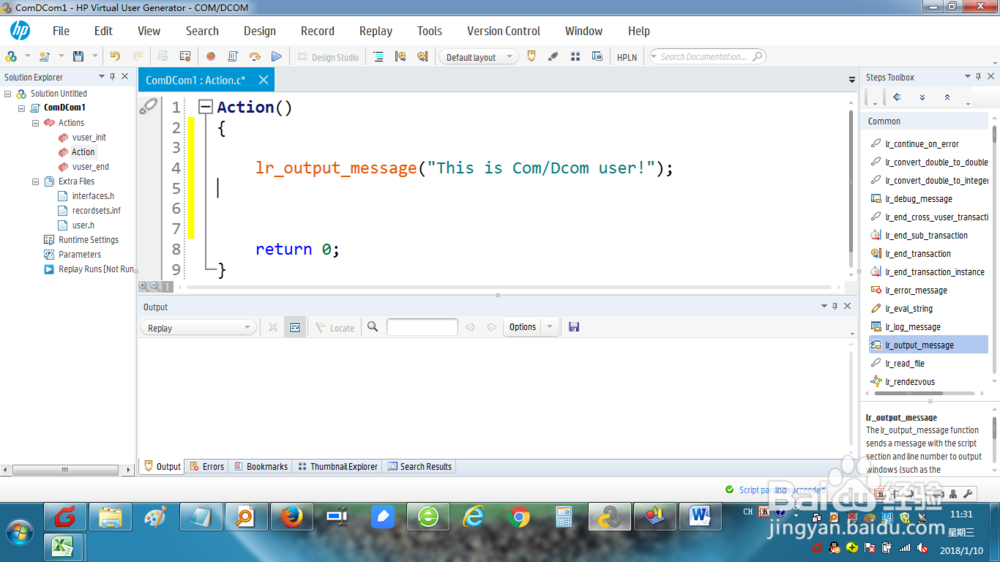Click the magnifier search icon in Output
Screen dimensions: 1000x562
pos(372,327)
